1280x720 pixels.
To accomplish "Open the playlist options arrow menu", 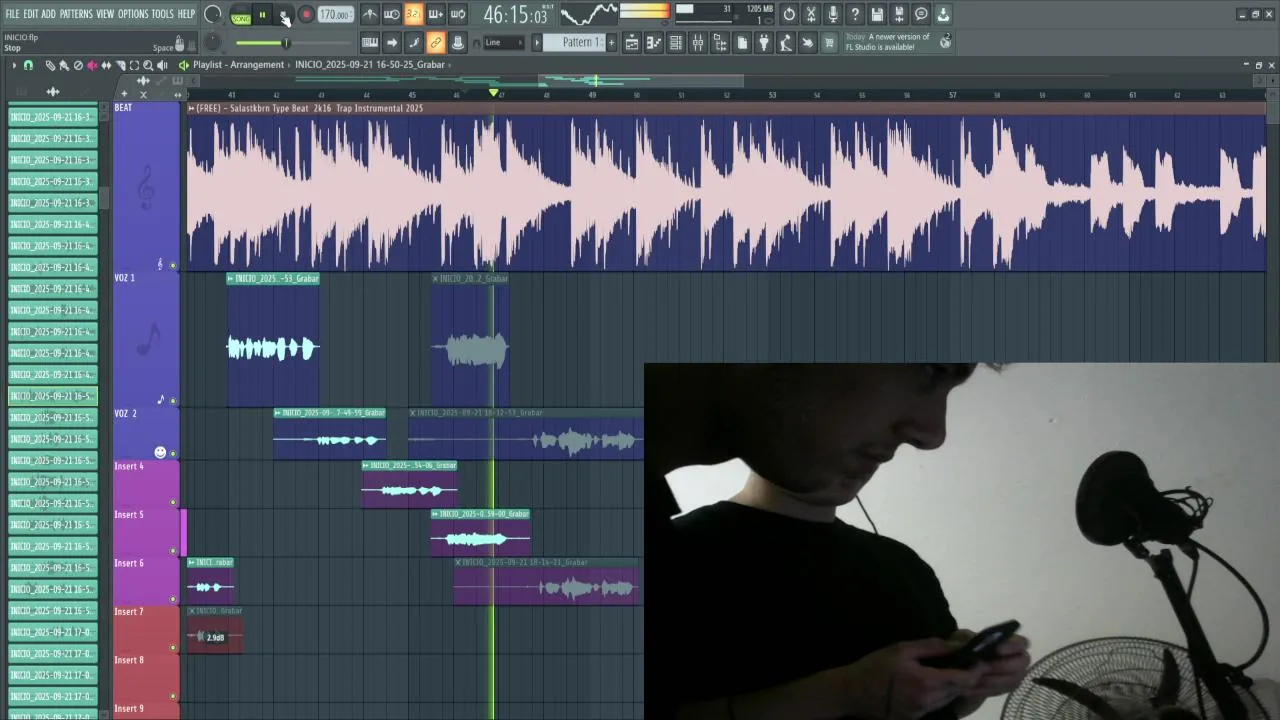I will (14, 65).
